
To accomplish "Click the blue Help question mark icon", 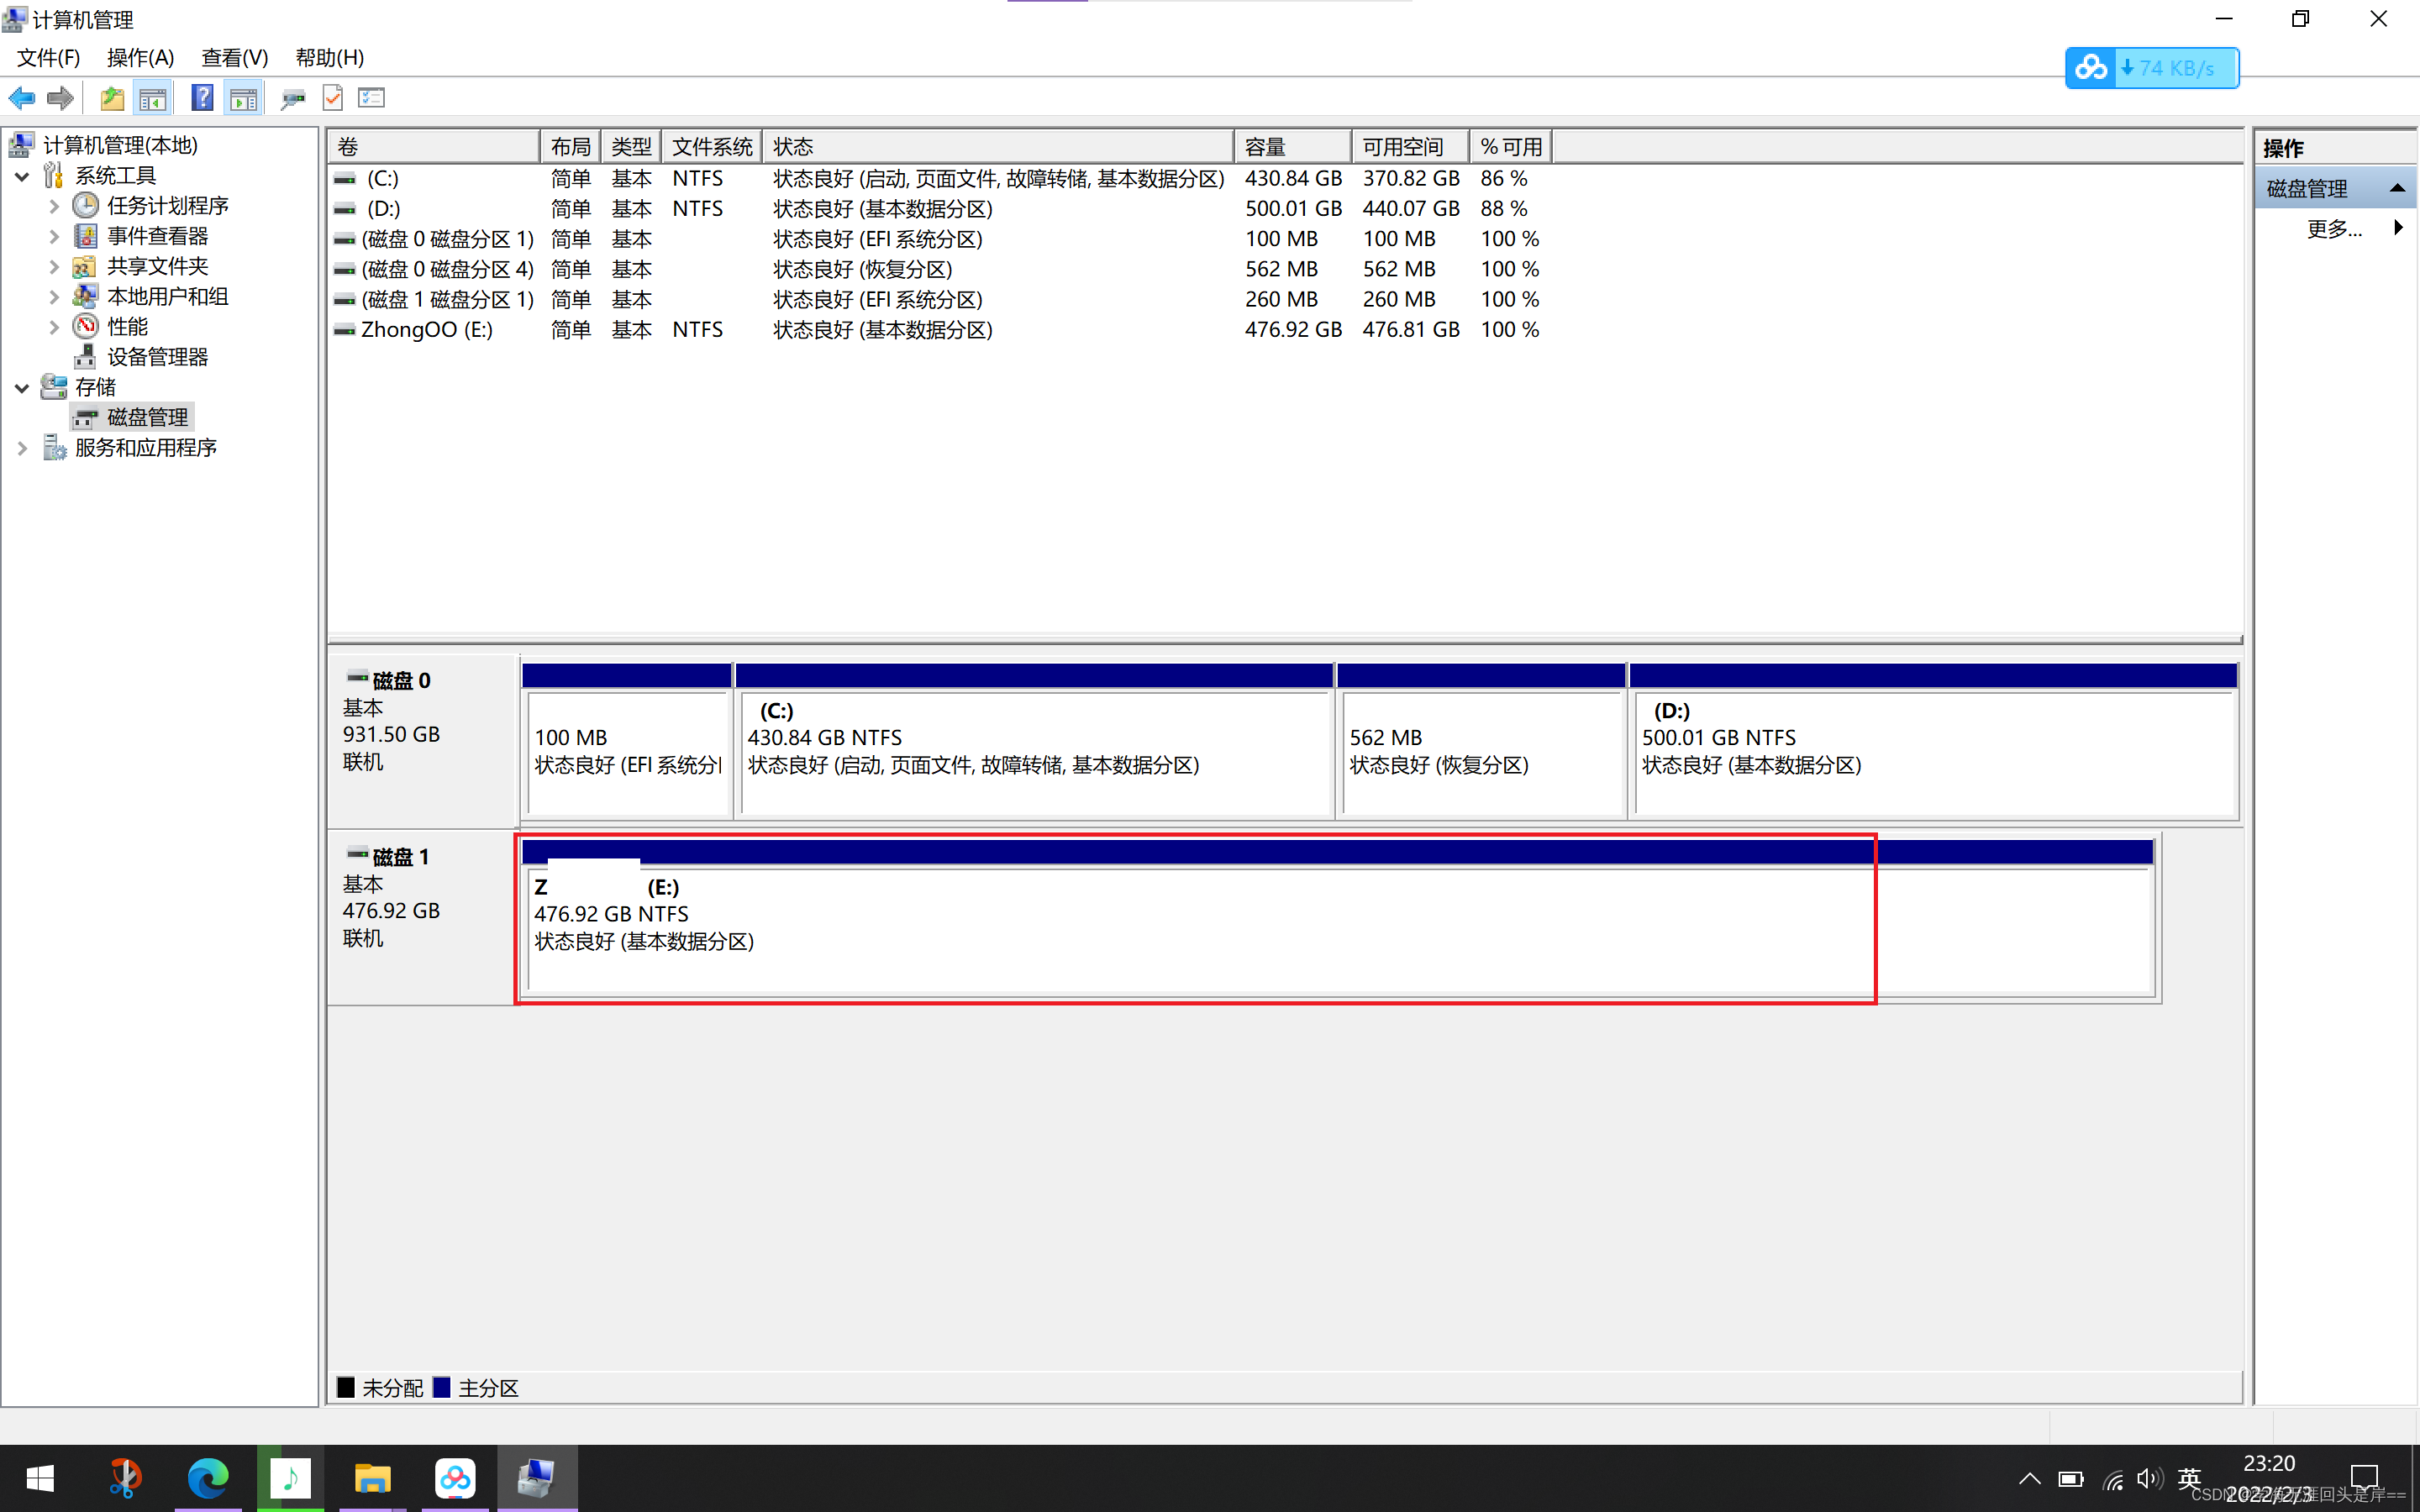I will [202, 98].
